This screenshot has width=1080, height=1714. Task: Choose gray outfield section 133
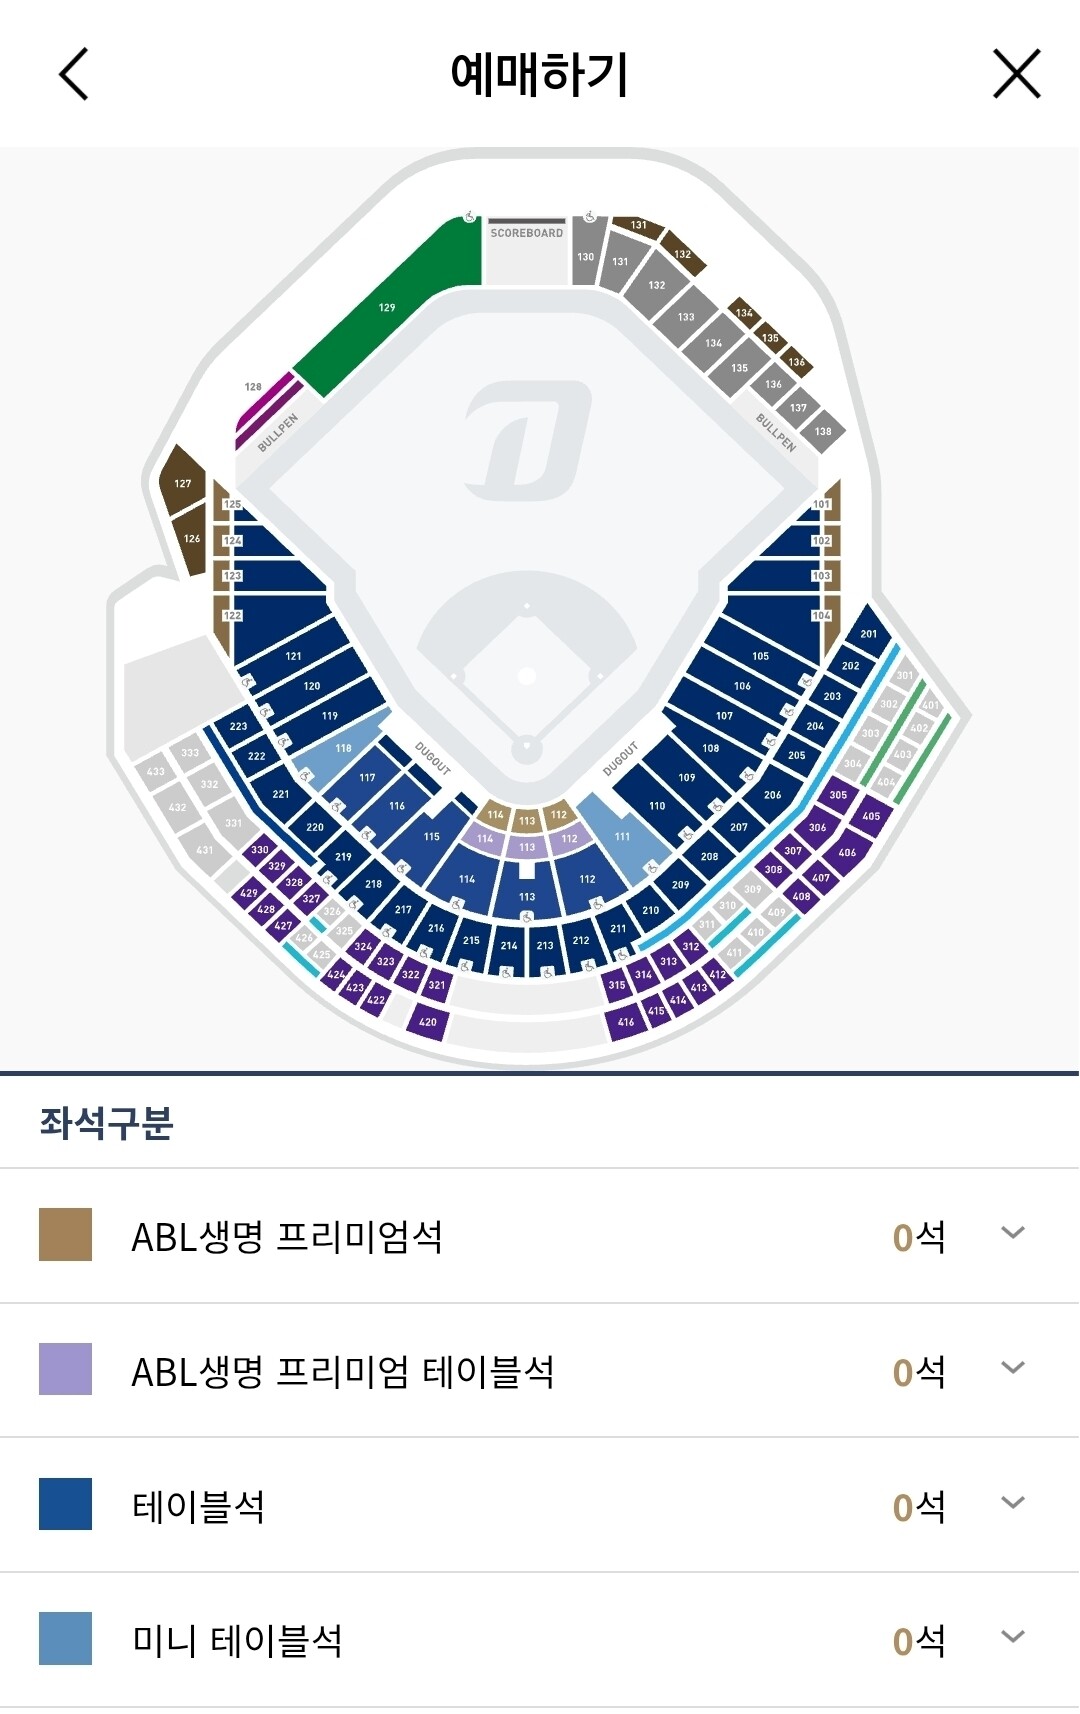click(x=685, y=316)
